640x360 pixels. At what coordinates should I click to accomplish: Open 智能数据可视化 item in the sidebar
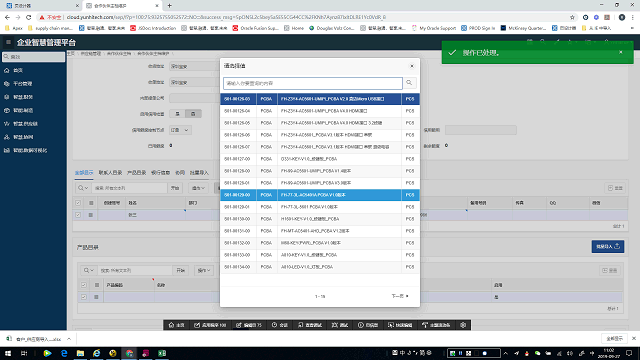click(x=30, y=151)
